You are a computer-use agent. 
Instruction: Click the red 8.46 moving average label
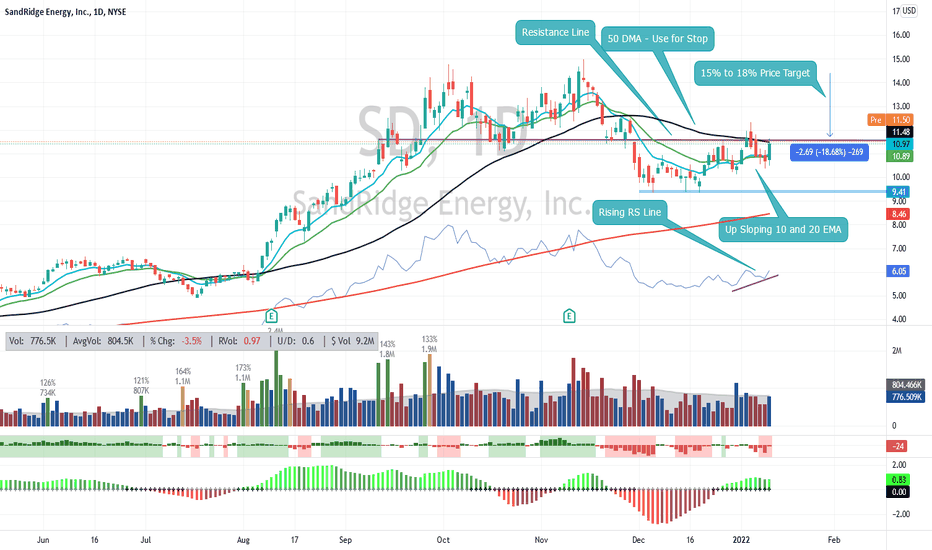tap(899, 214)
